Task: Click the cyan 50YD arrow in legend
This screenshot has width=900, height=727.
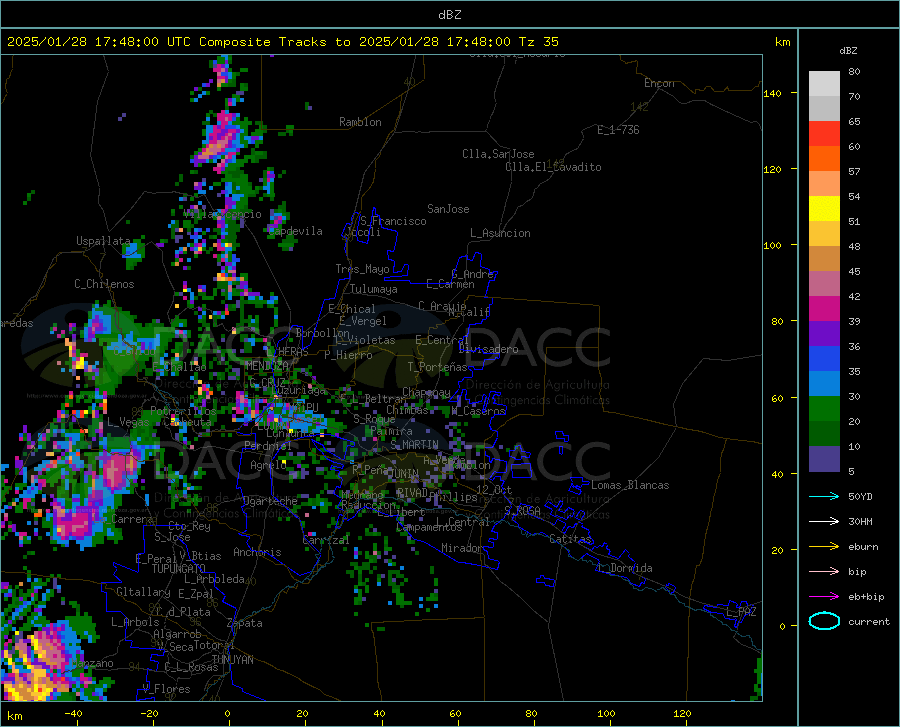Action: [x=824, y=496]
